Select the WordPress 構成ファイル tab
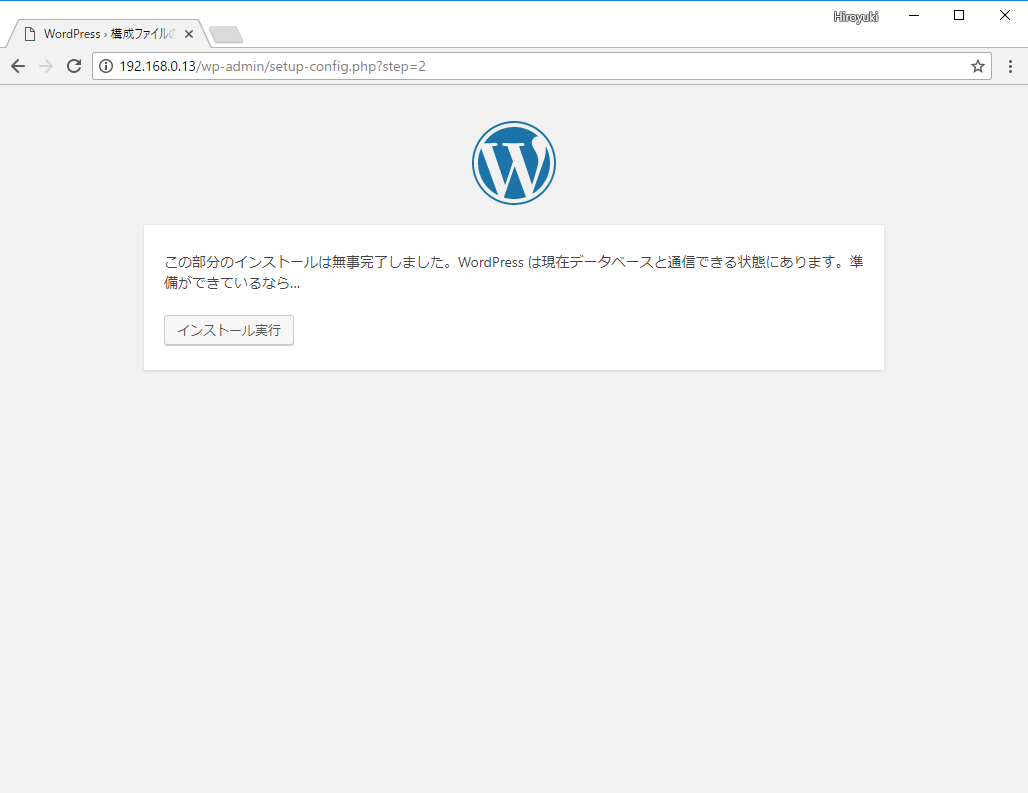 [x=108, y=33]
